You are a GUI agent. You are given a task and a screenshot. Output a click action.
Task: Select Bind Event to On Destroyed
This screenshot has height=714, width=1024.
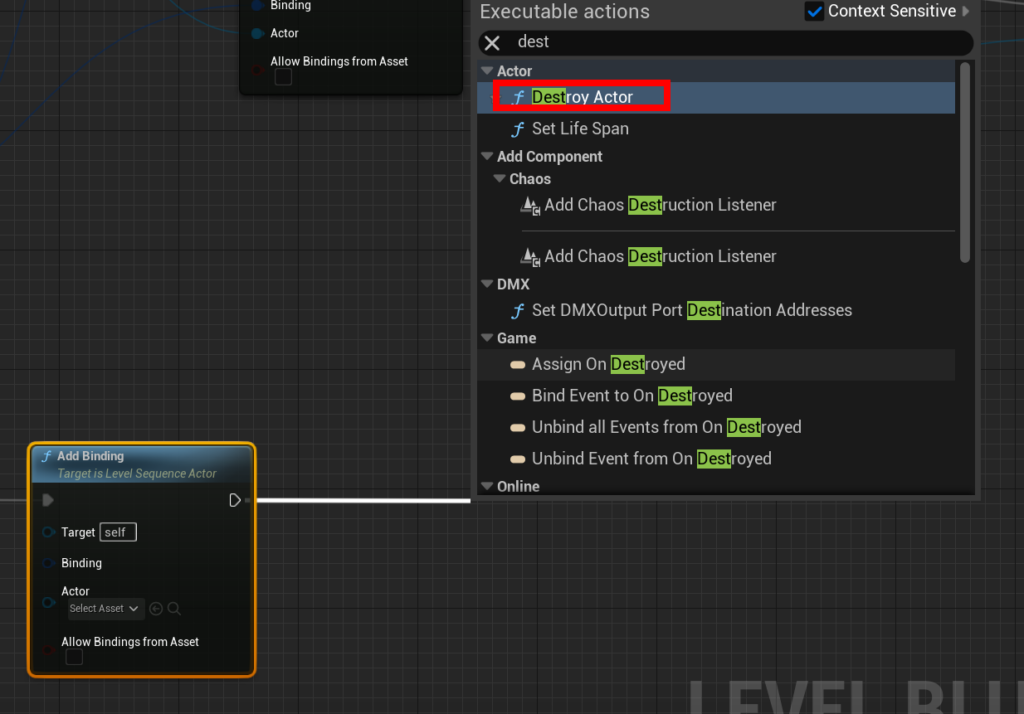[x=716, y=396]
